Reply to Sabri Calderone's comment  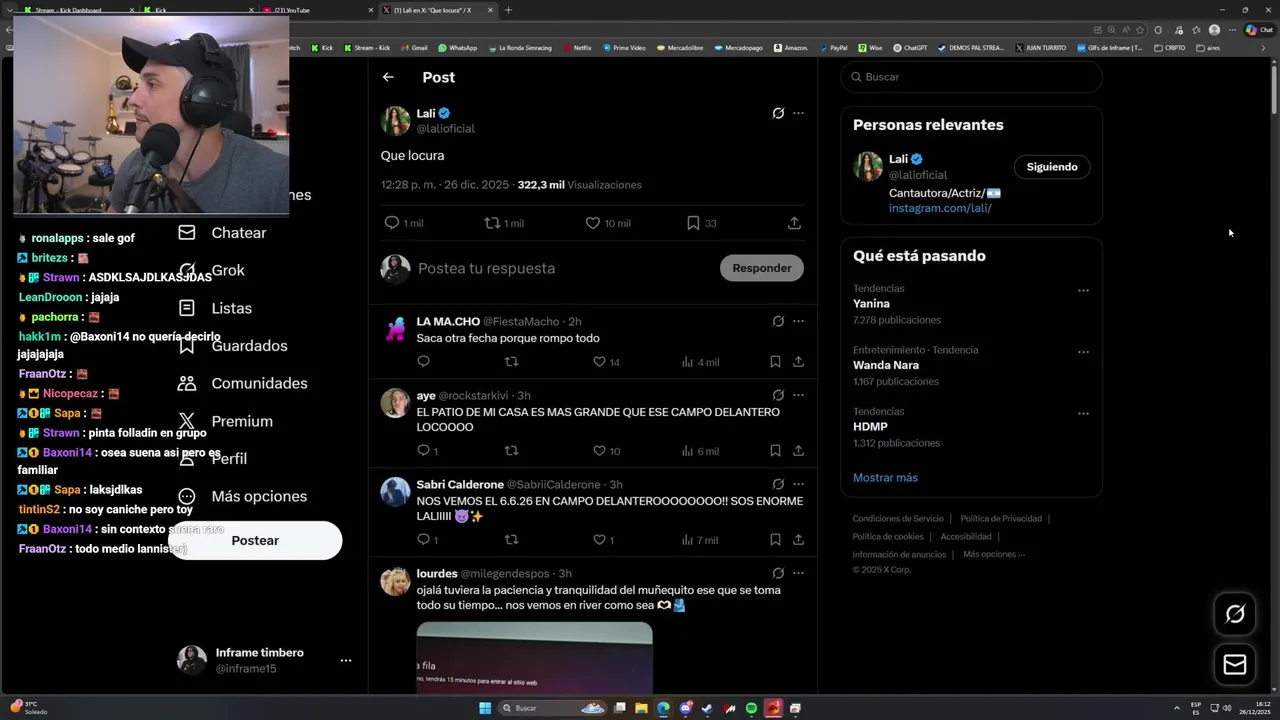click(427, 540)
